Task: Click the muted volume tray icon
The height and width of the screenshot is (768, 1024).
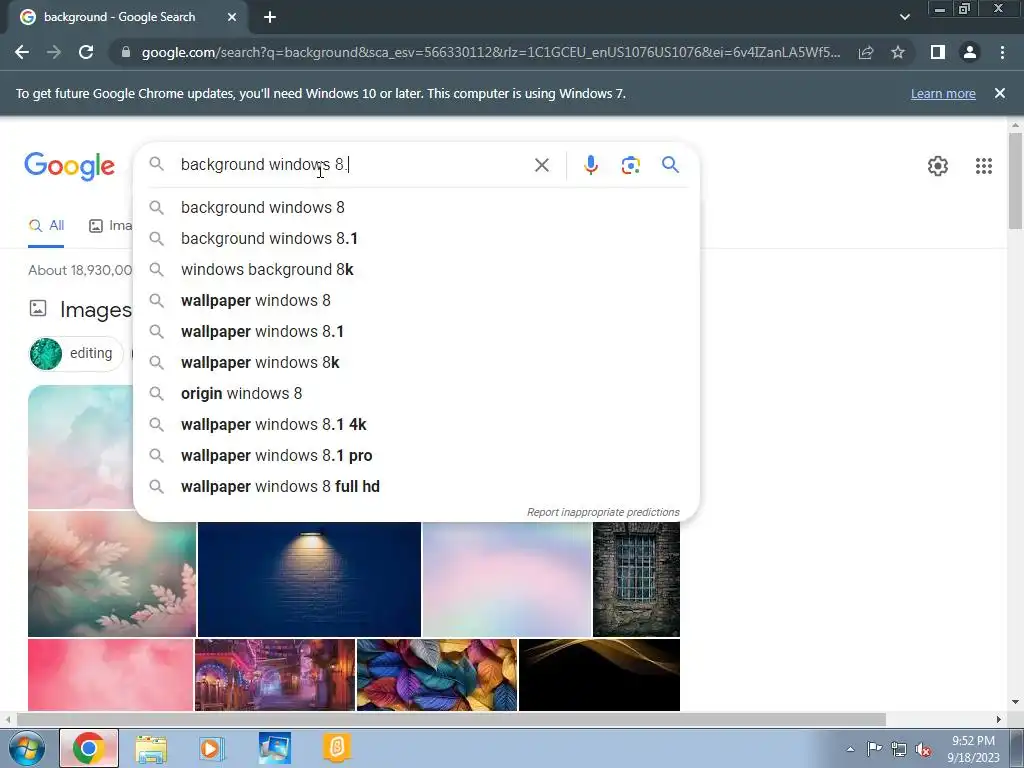Action: point(923,750)
